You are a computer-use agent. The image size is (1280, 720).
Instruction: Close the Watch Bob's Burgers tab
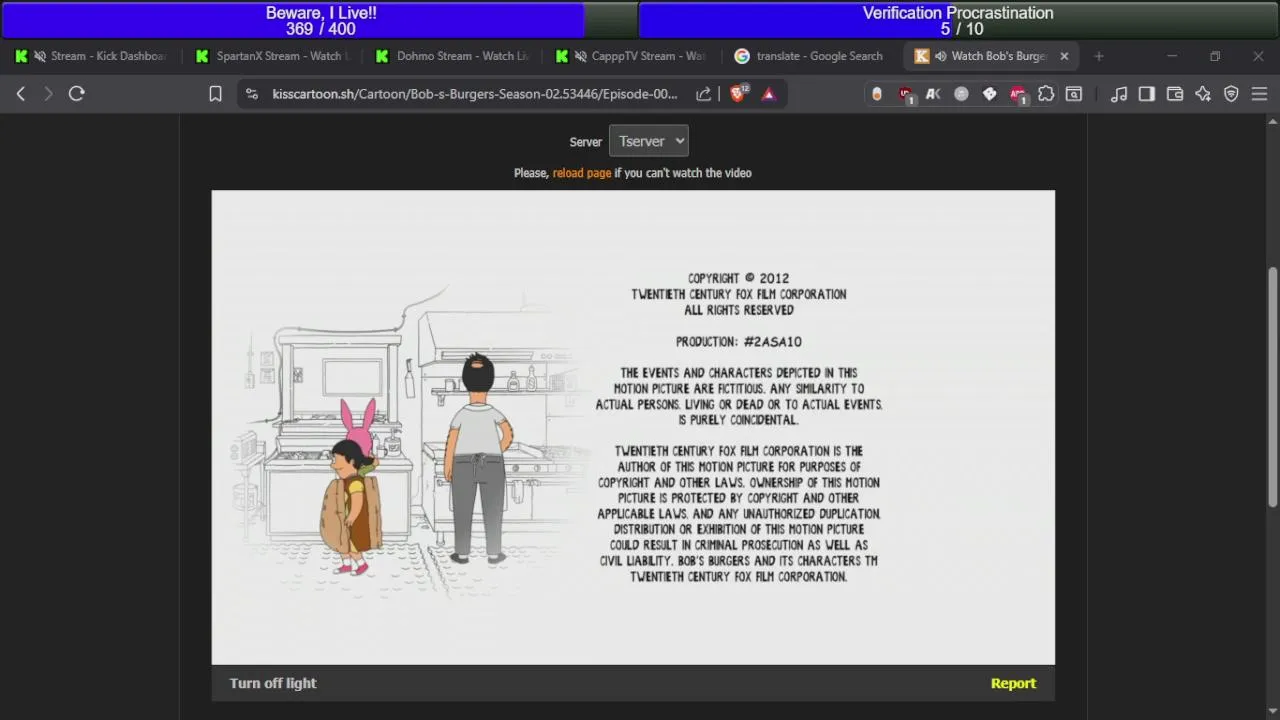pyautogui.click(x=1064, y=56)
